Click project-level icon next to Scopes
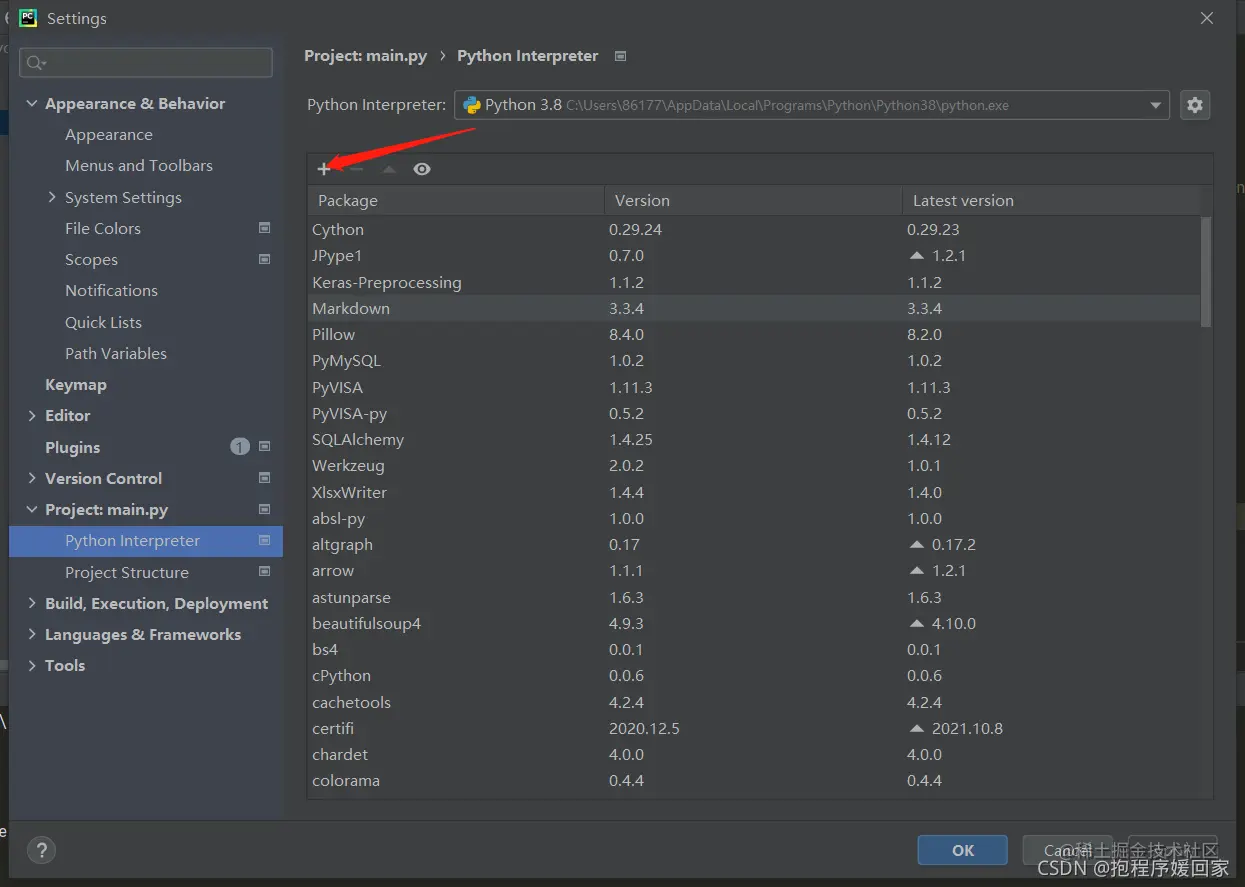Screen dimensions: 1245x887 click(x=264, y=259)
